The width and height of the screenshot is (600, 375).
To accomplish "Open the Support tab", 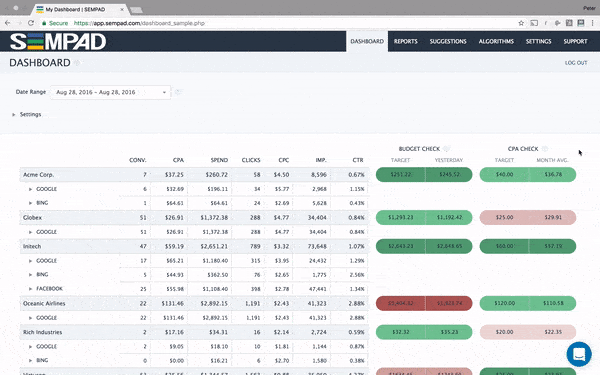I will tap(575, 41).
